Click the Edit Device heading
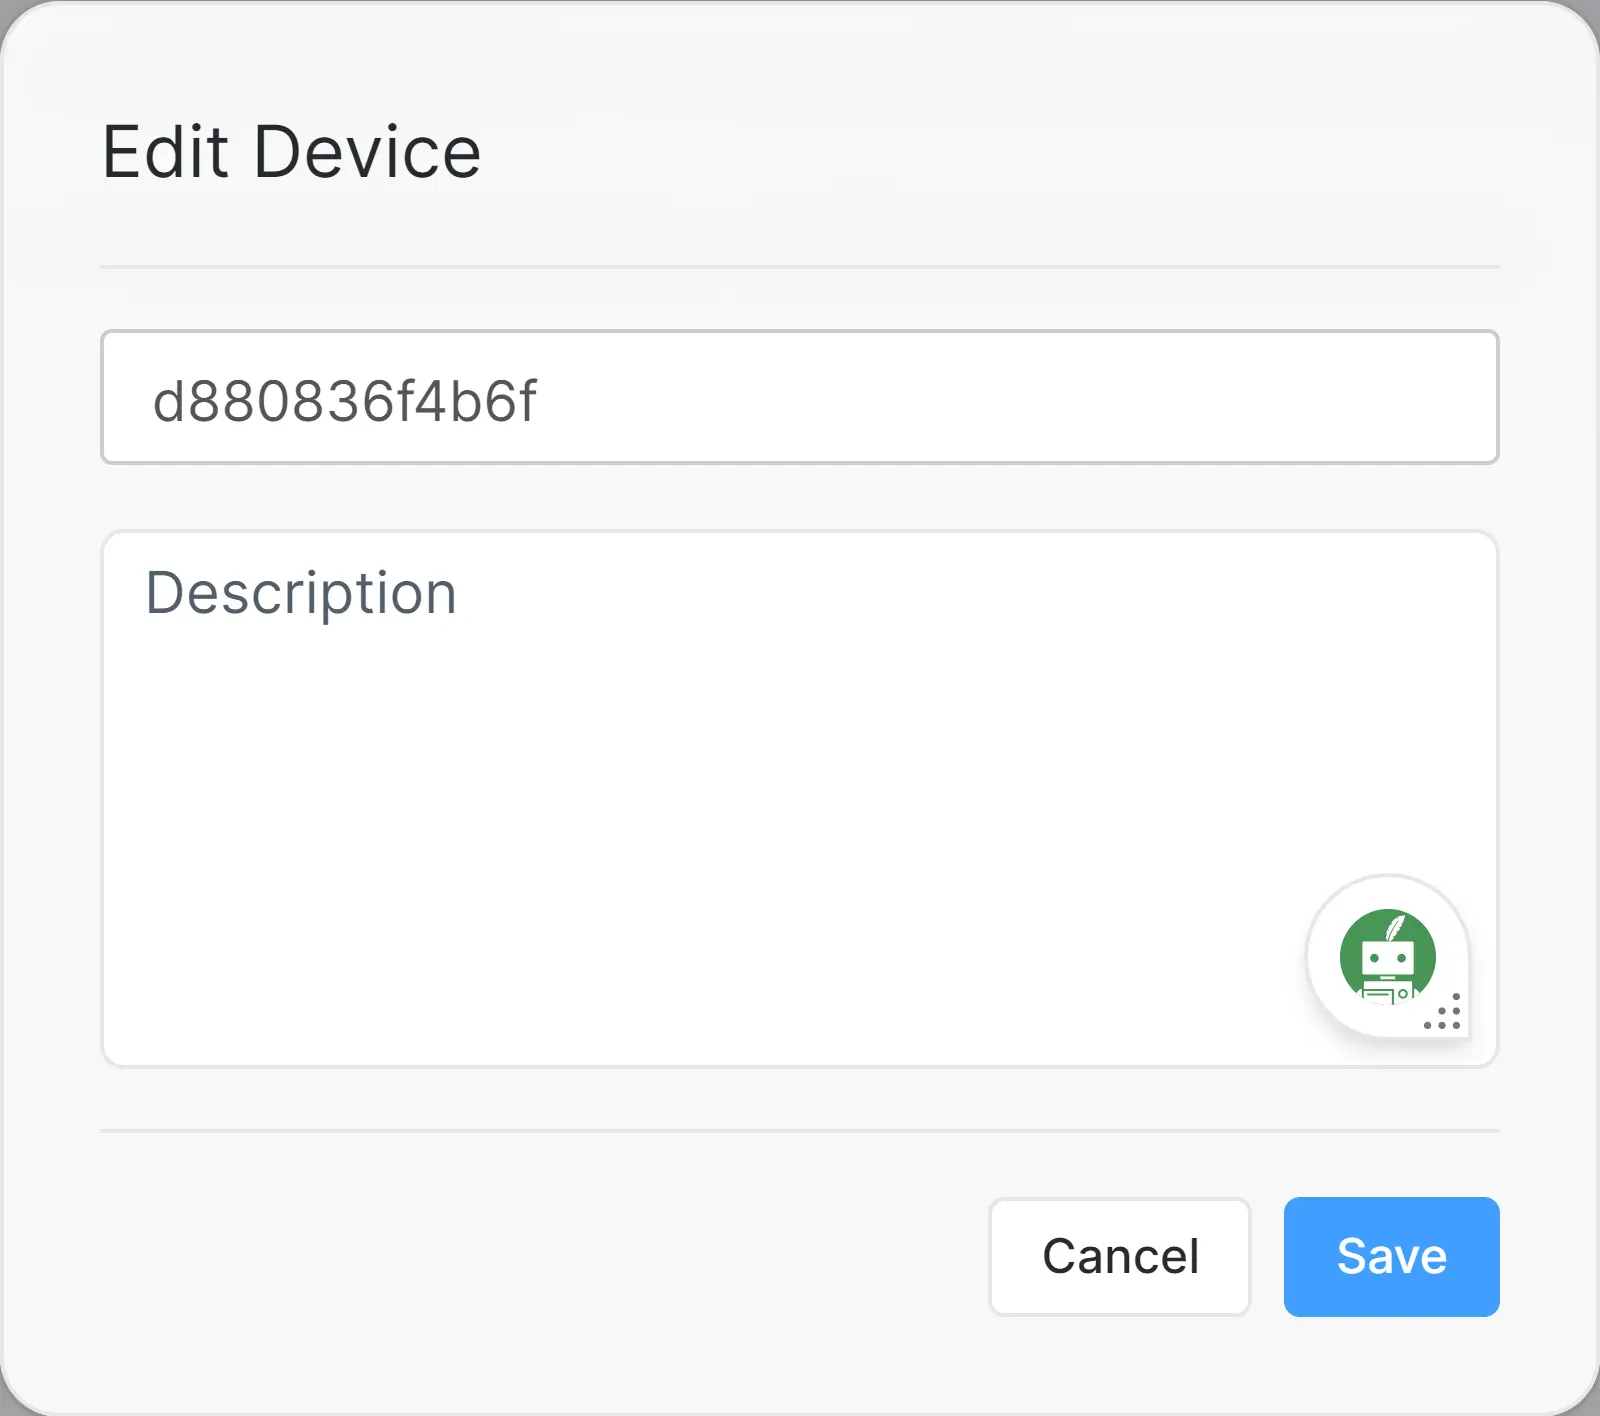The image size is (1600, 1416). (x=291, y=152)
